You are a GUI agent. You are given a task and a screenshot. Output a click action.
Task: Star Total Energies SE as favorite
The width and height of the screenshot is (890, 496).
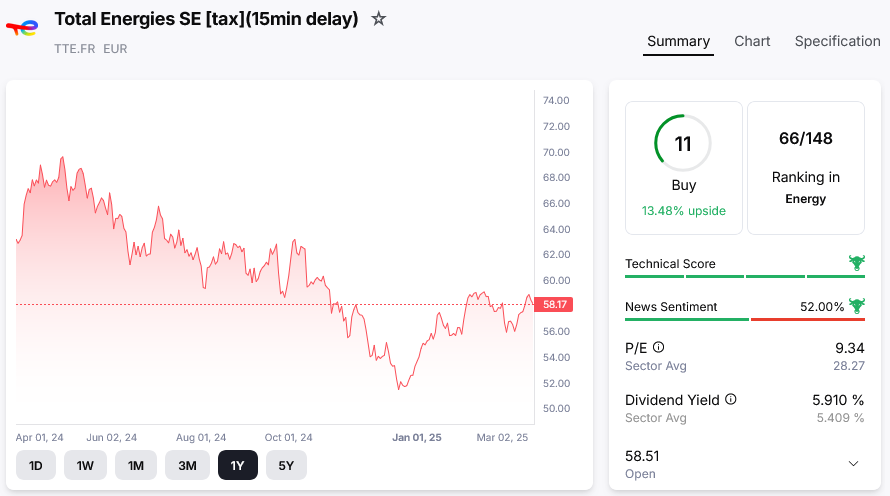(379, 19)
